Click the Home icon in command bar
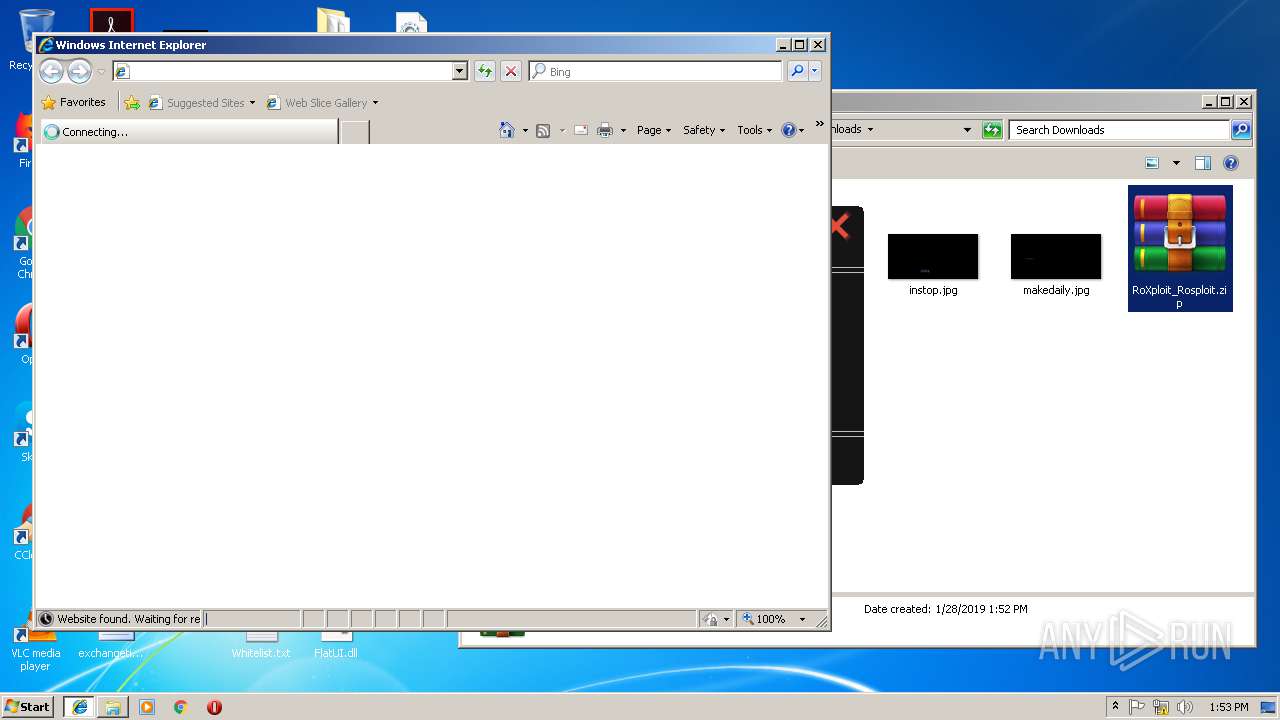The width and height of the screenshot is (1280, 720). [507, 130]
